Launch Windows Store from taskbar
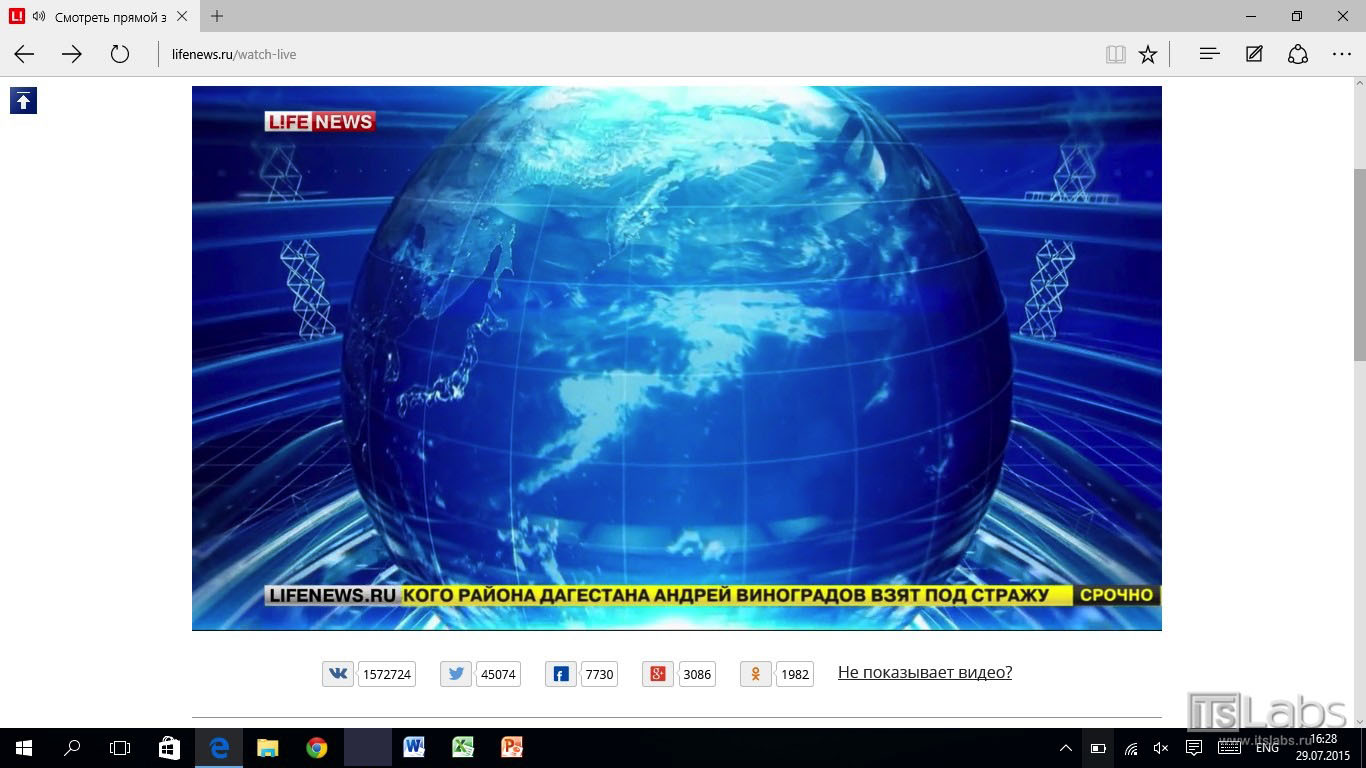Image resolution: width=1366 pixels, height=768 pixels. [170, 747]
